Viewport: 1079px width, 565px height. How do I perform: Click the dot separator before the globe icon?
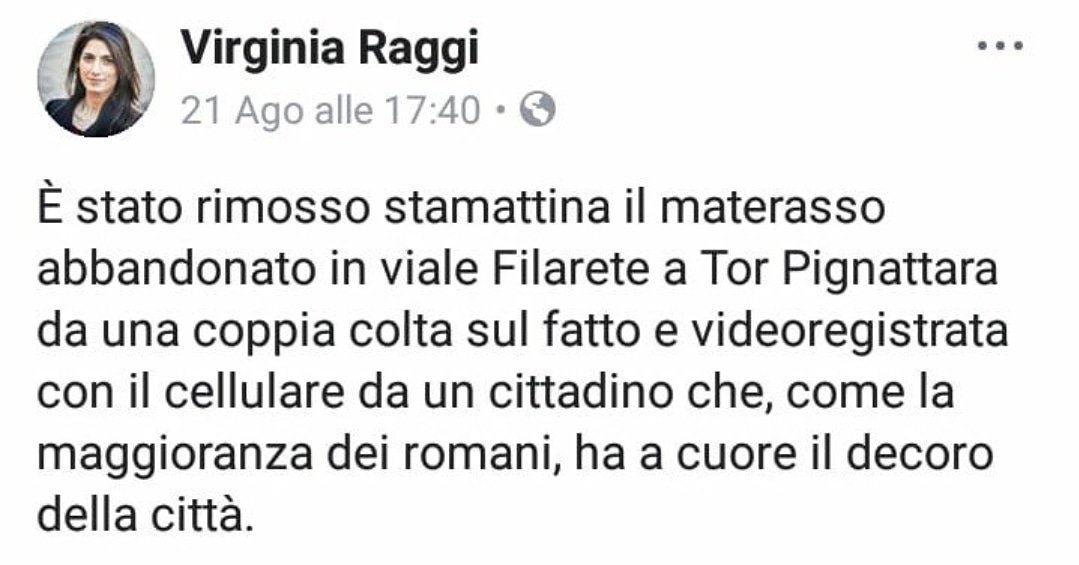click(500, 109)
